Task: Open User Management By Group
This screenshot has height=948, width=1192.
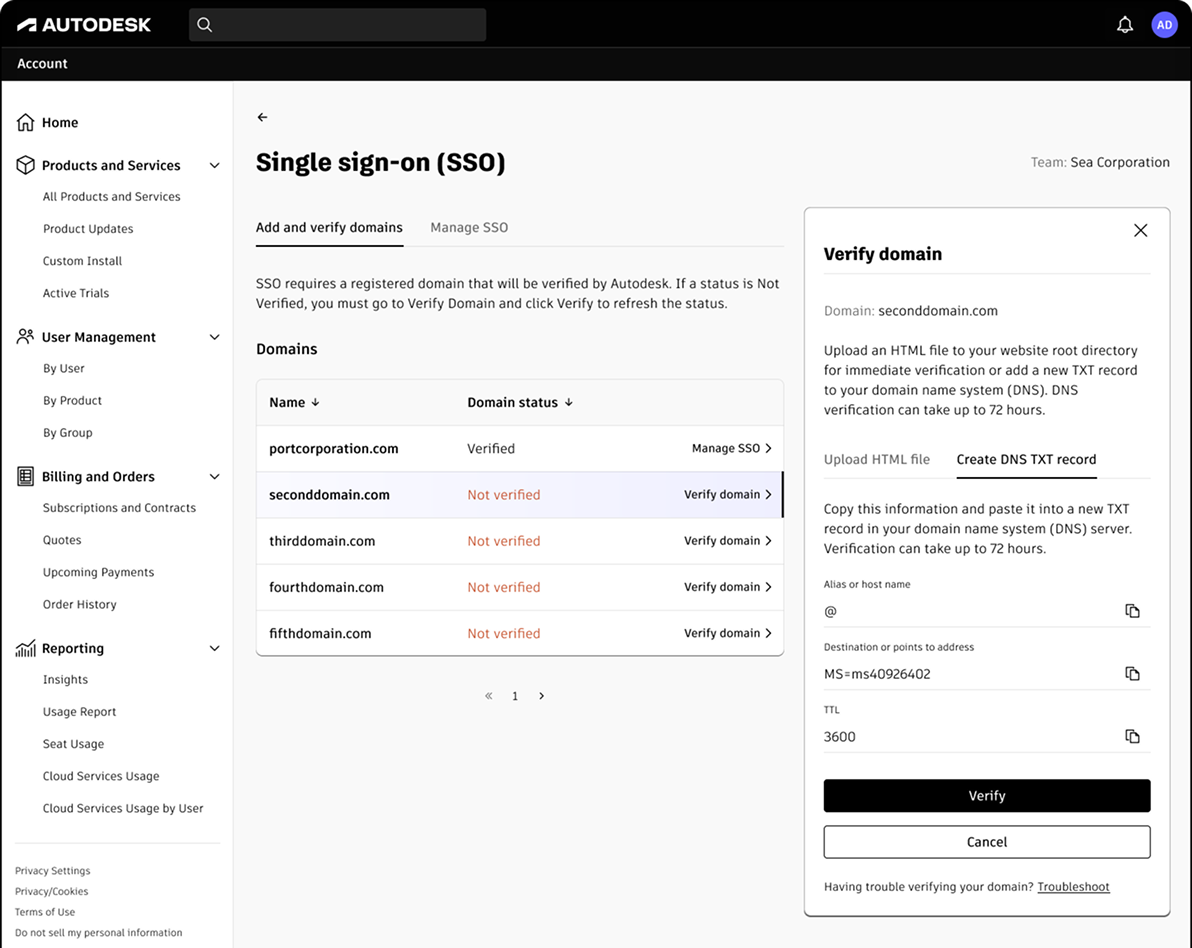Action: click(68, 433)
